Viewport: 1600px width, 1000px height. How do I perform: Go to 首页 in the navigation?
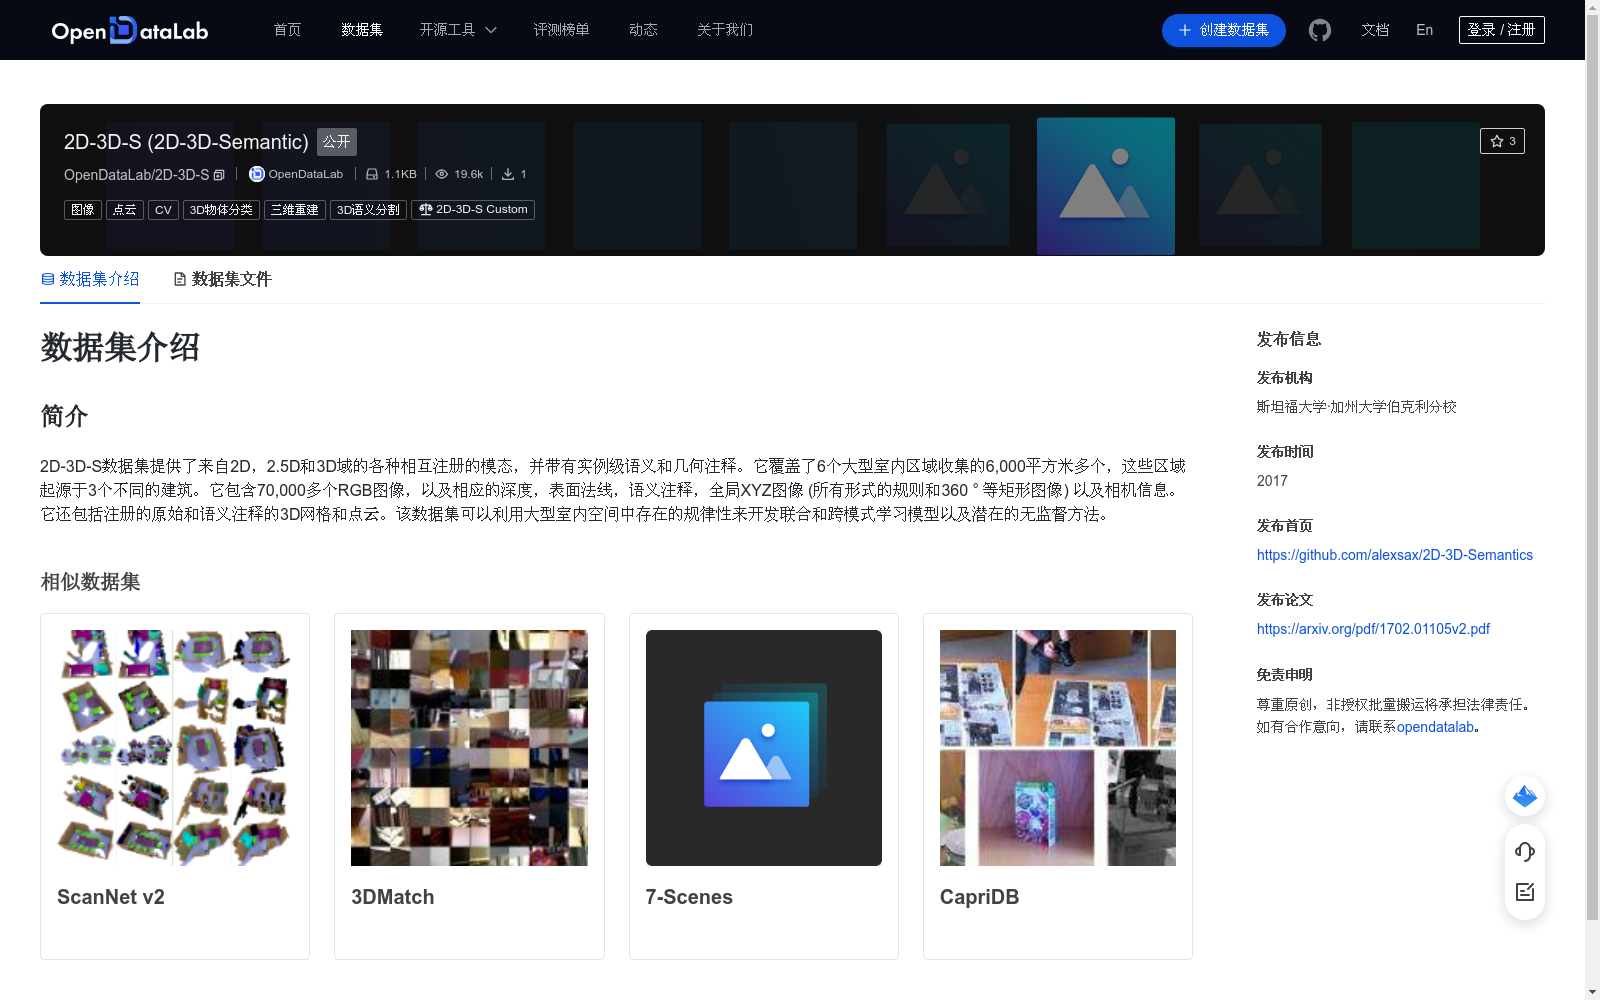(x=288, y=30)
